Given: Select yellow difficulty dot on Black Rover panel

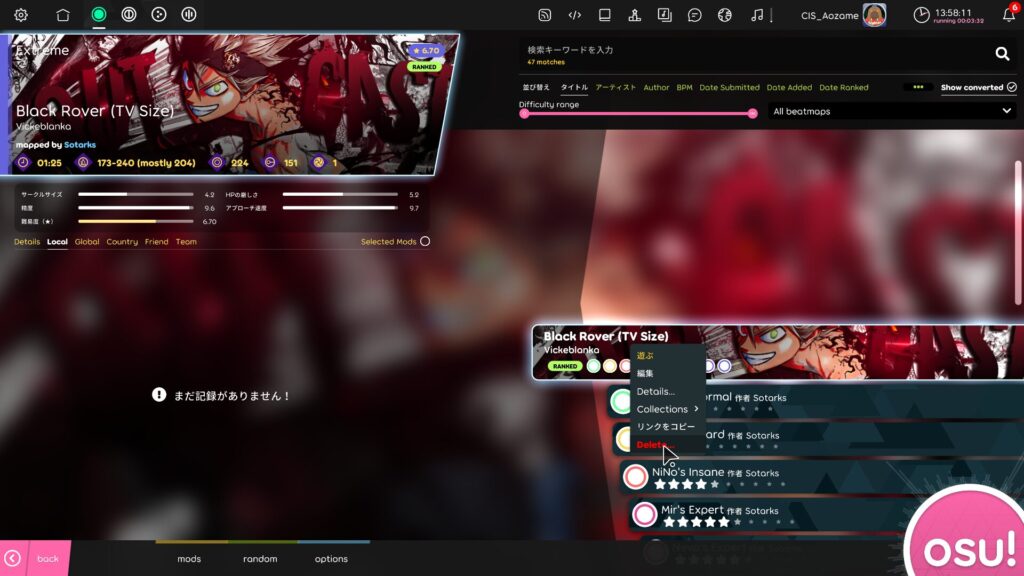Looking at the screenshot, I should click(x=609, y=366).
